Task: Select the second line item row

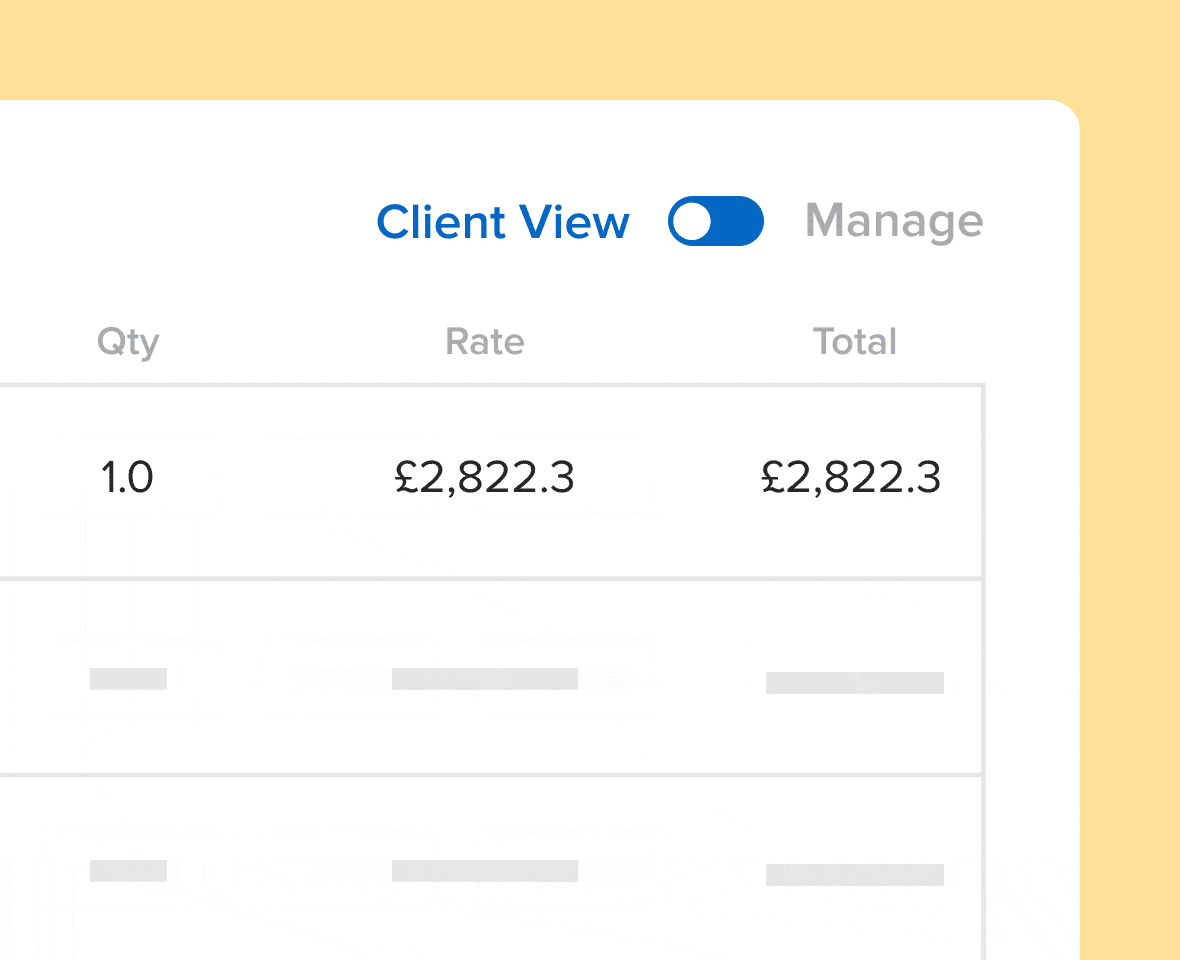Action: (491, 677)
